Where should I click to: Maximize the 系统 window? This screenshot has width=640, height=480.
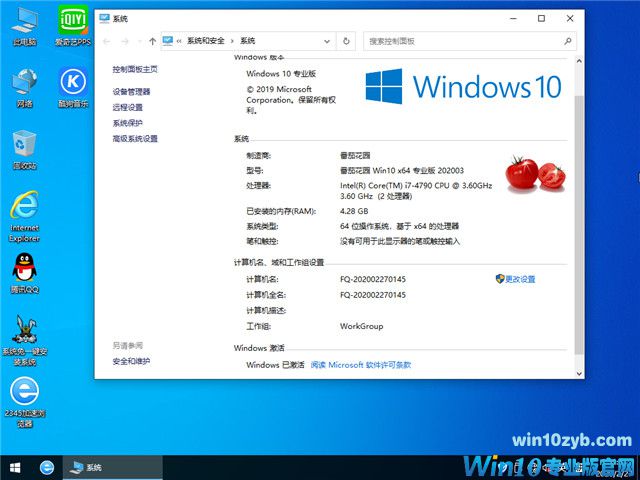[541, 18]
